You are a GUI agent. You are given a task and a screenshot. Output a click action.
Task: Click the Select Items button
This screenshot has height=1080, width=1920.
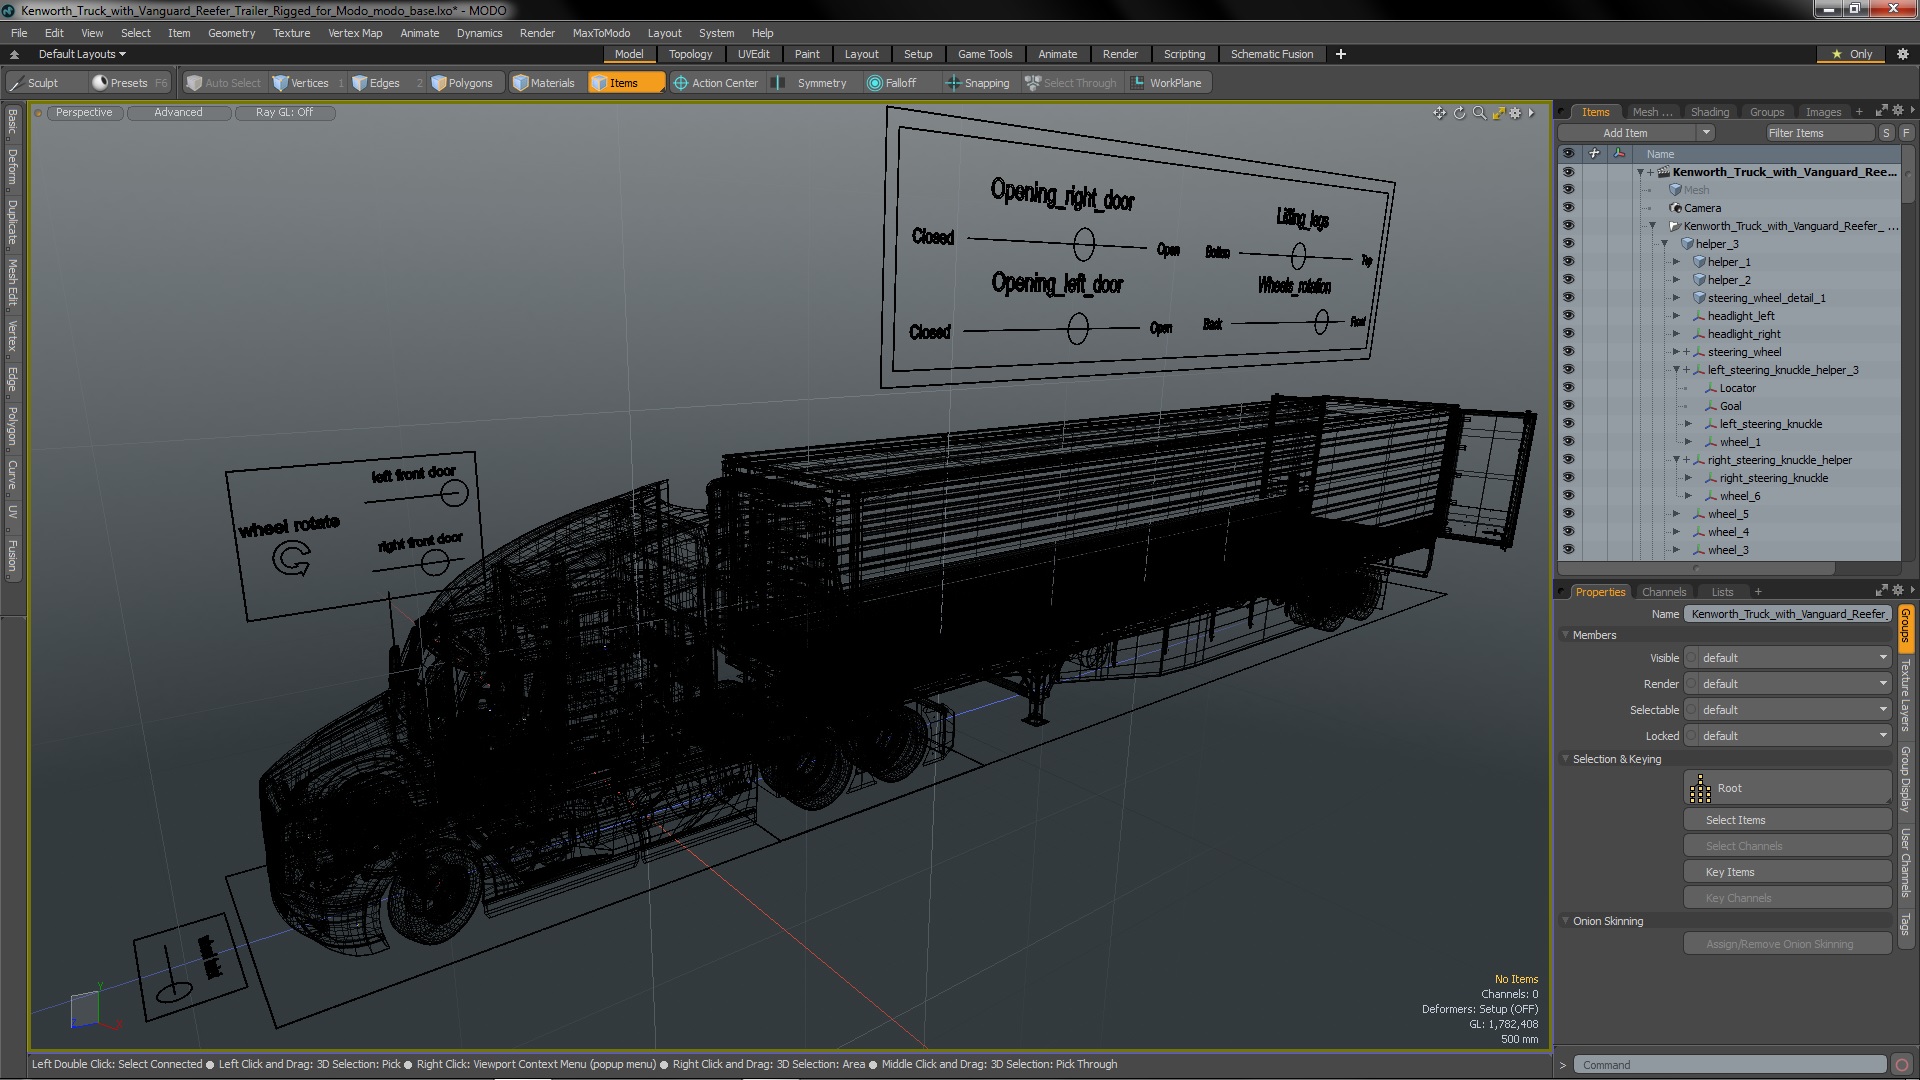pyautogui.click(x=1787, y=820)
